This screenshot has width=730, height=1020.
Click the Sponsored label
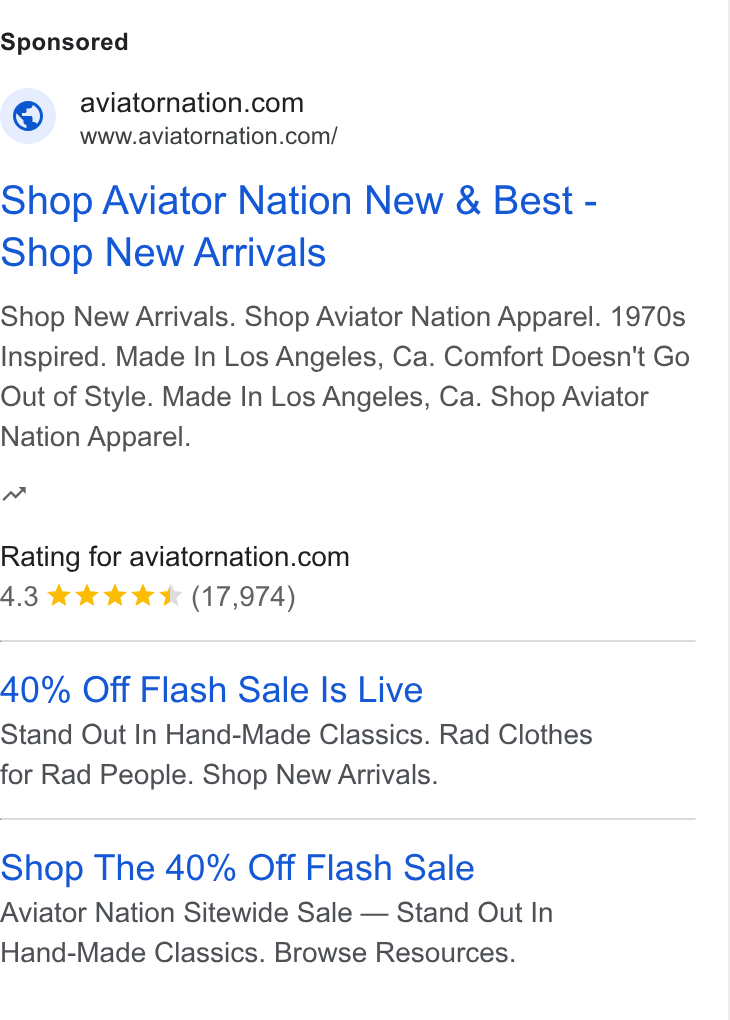[x=64, y=42]
